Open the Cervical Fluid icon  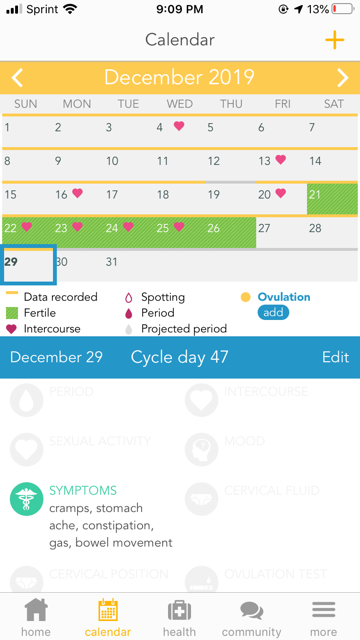pyautogui.click(x=202, y=499)
